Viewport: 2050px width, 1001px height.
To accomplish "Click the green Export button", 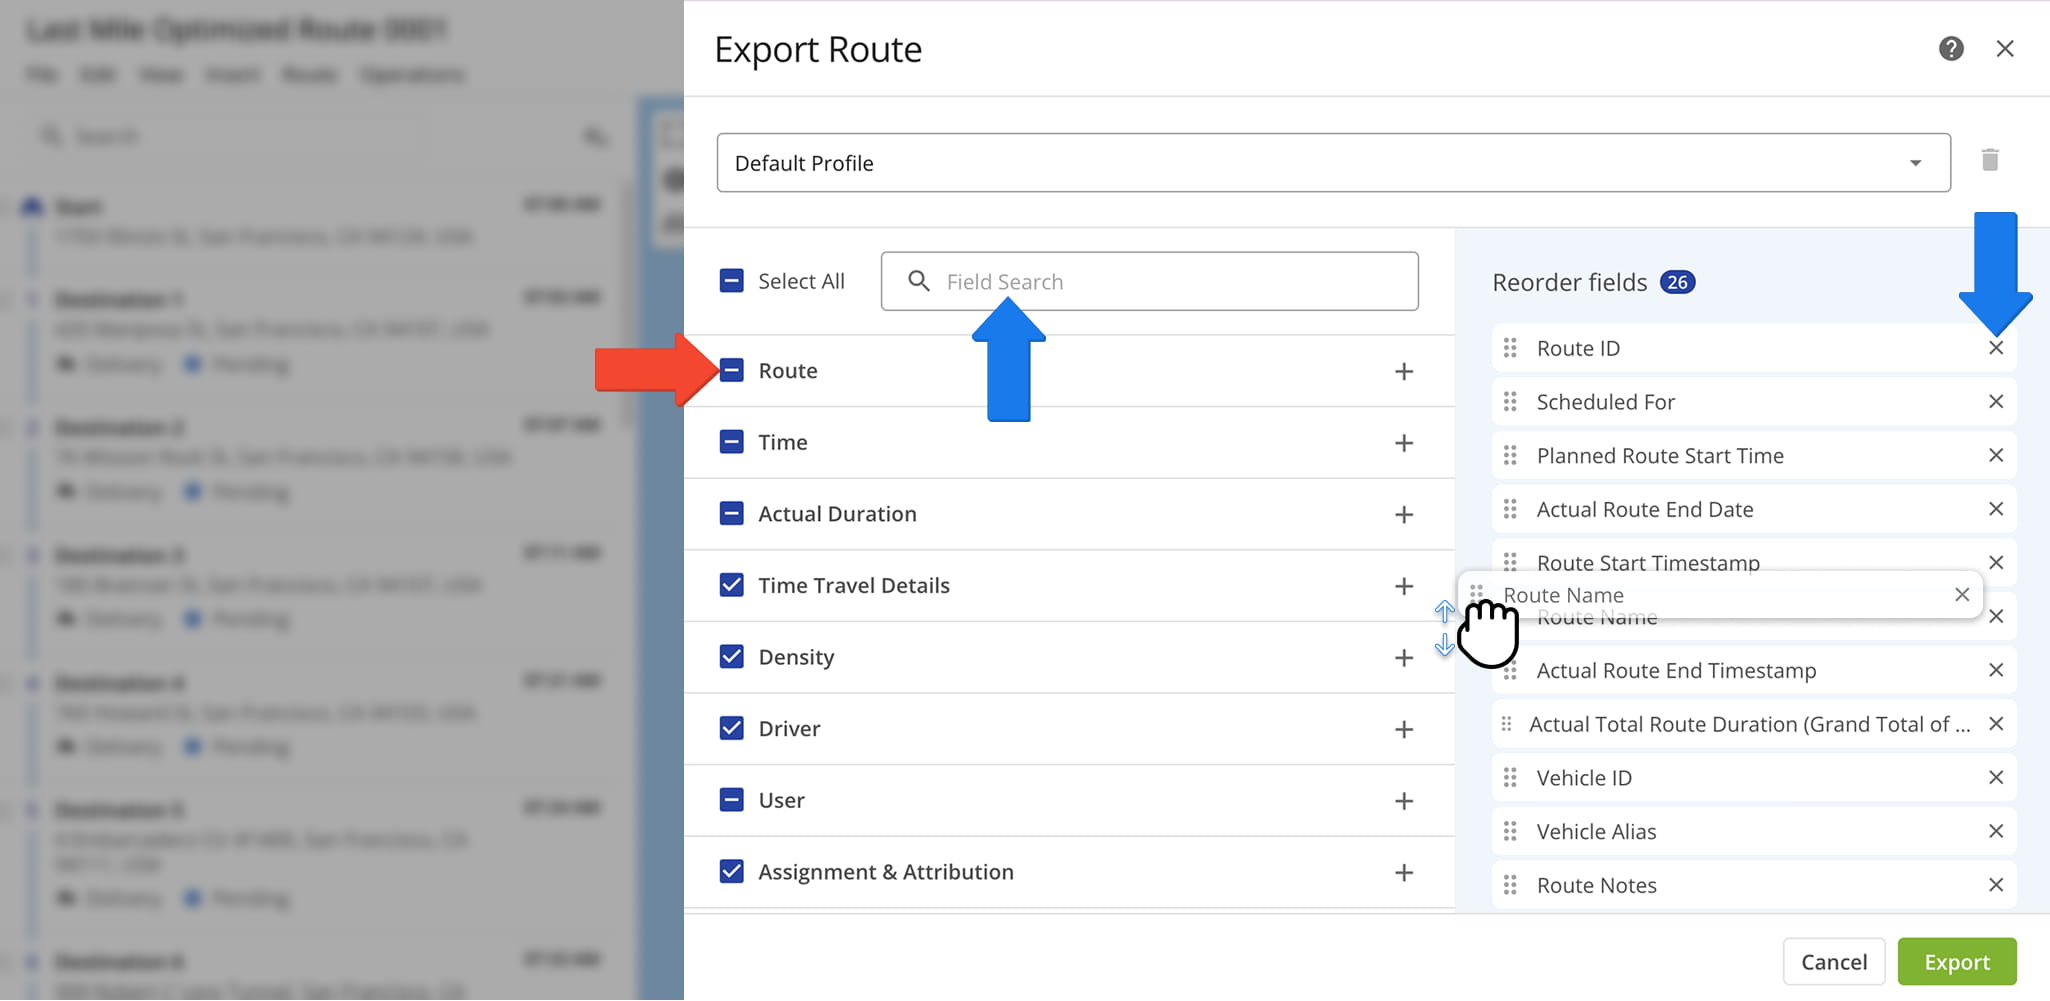I will point(1956,962).
